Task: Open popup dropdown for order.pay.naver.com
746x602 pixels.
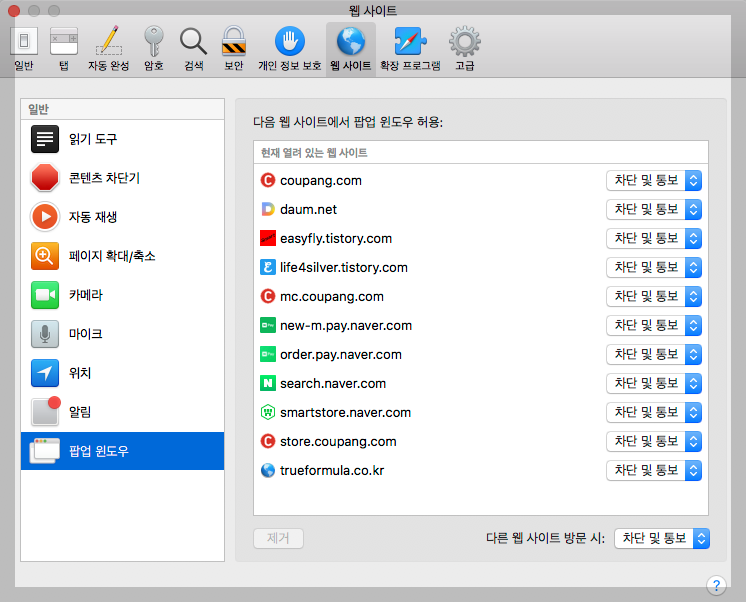Action: (x=654, y=355)
